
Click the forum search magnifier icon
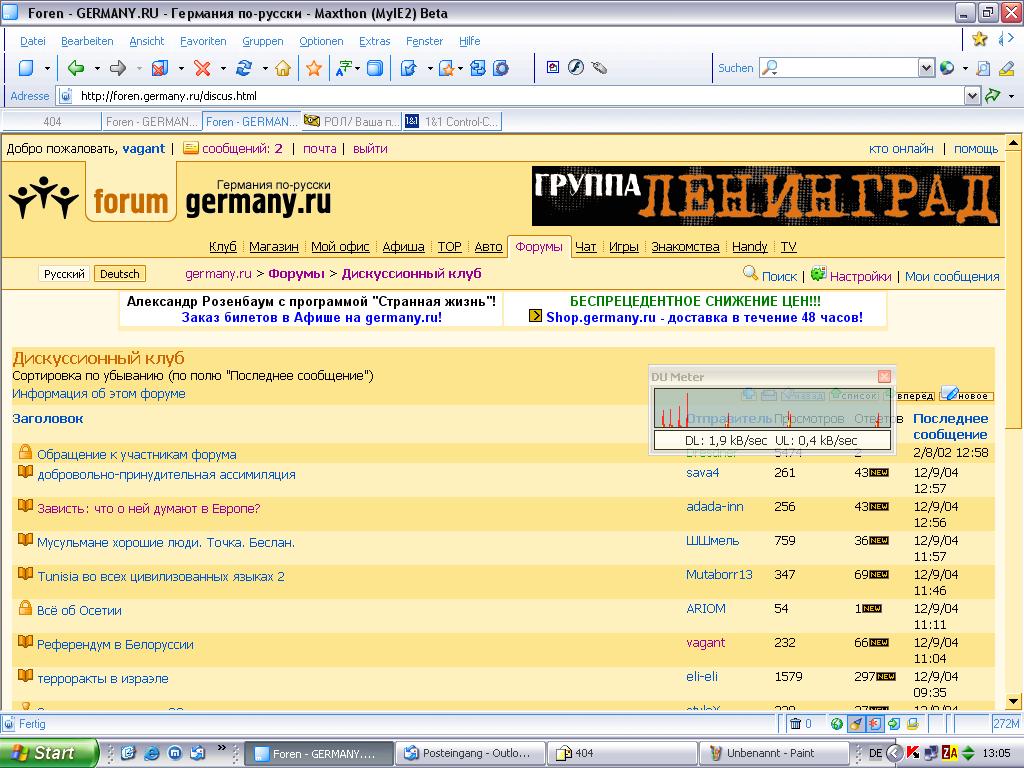(750, 274)
